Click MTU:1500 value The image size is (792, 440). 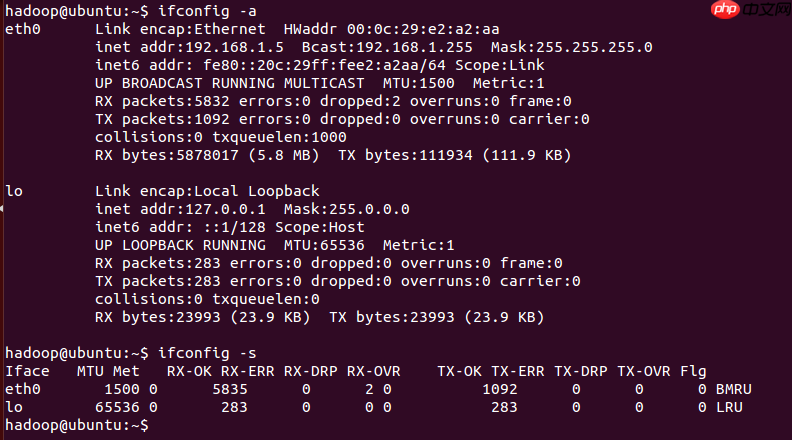[x=418, y=83]
